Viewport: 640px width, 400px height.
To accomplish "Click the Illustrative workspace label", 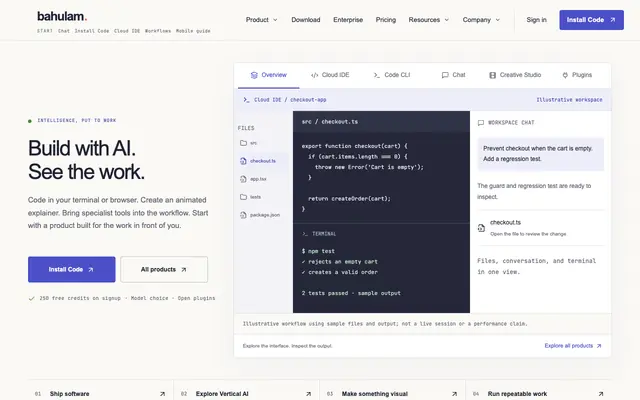I will coord(569,100).
